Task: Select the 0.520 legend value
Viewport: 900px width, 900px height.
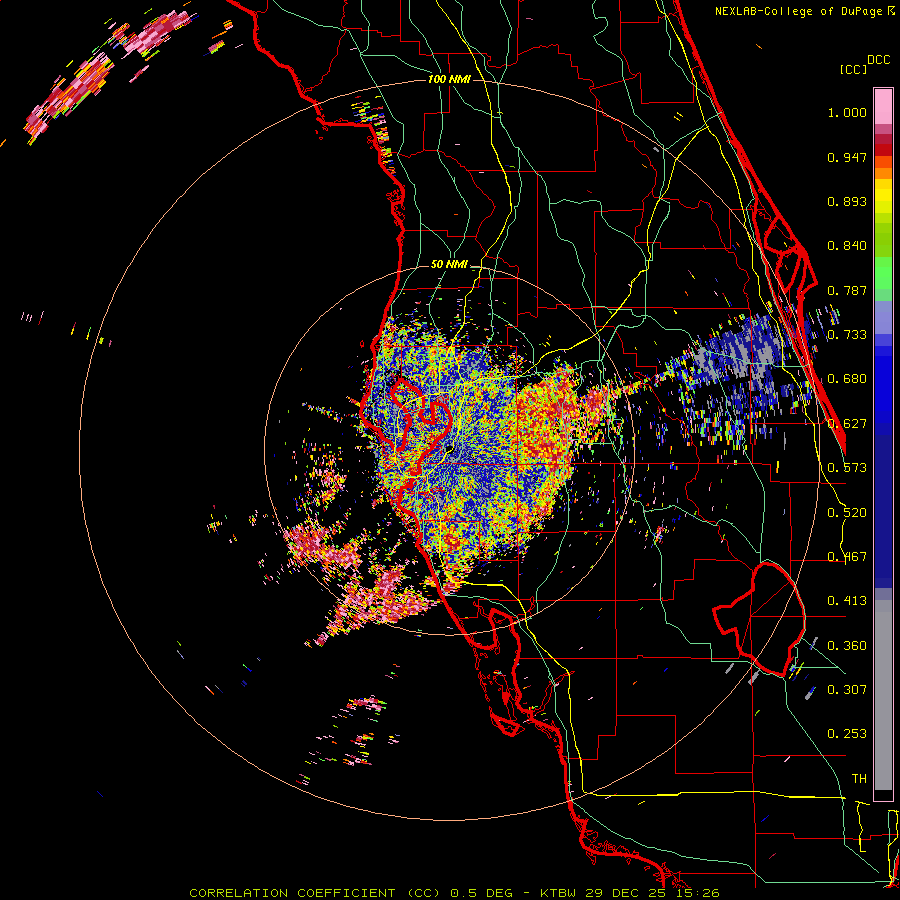Action: [x=847, y=512]
